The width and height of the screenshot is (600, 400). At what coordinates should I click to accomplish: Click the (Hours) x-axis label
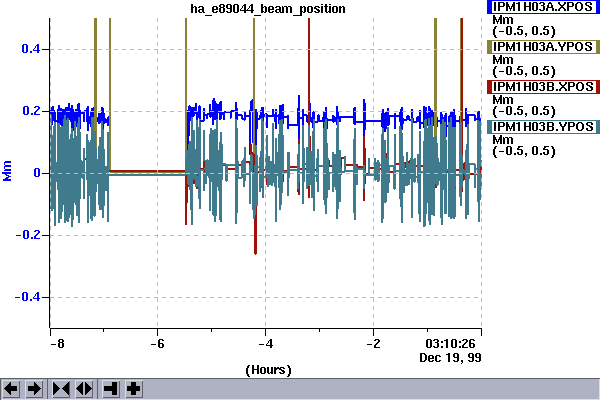267,369
